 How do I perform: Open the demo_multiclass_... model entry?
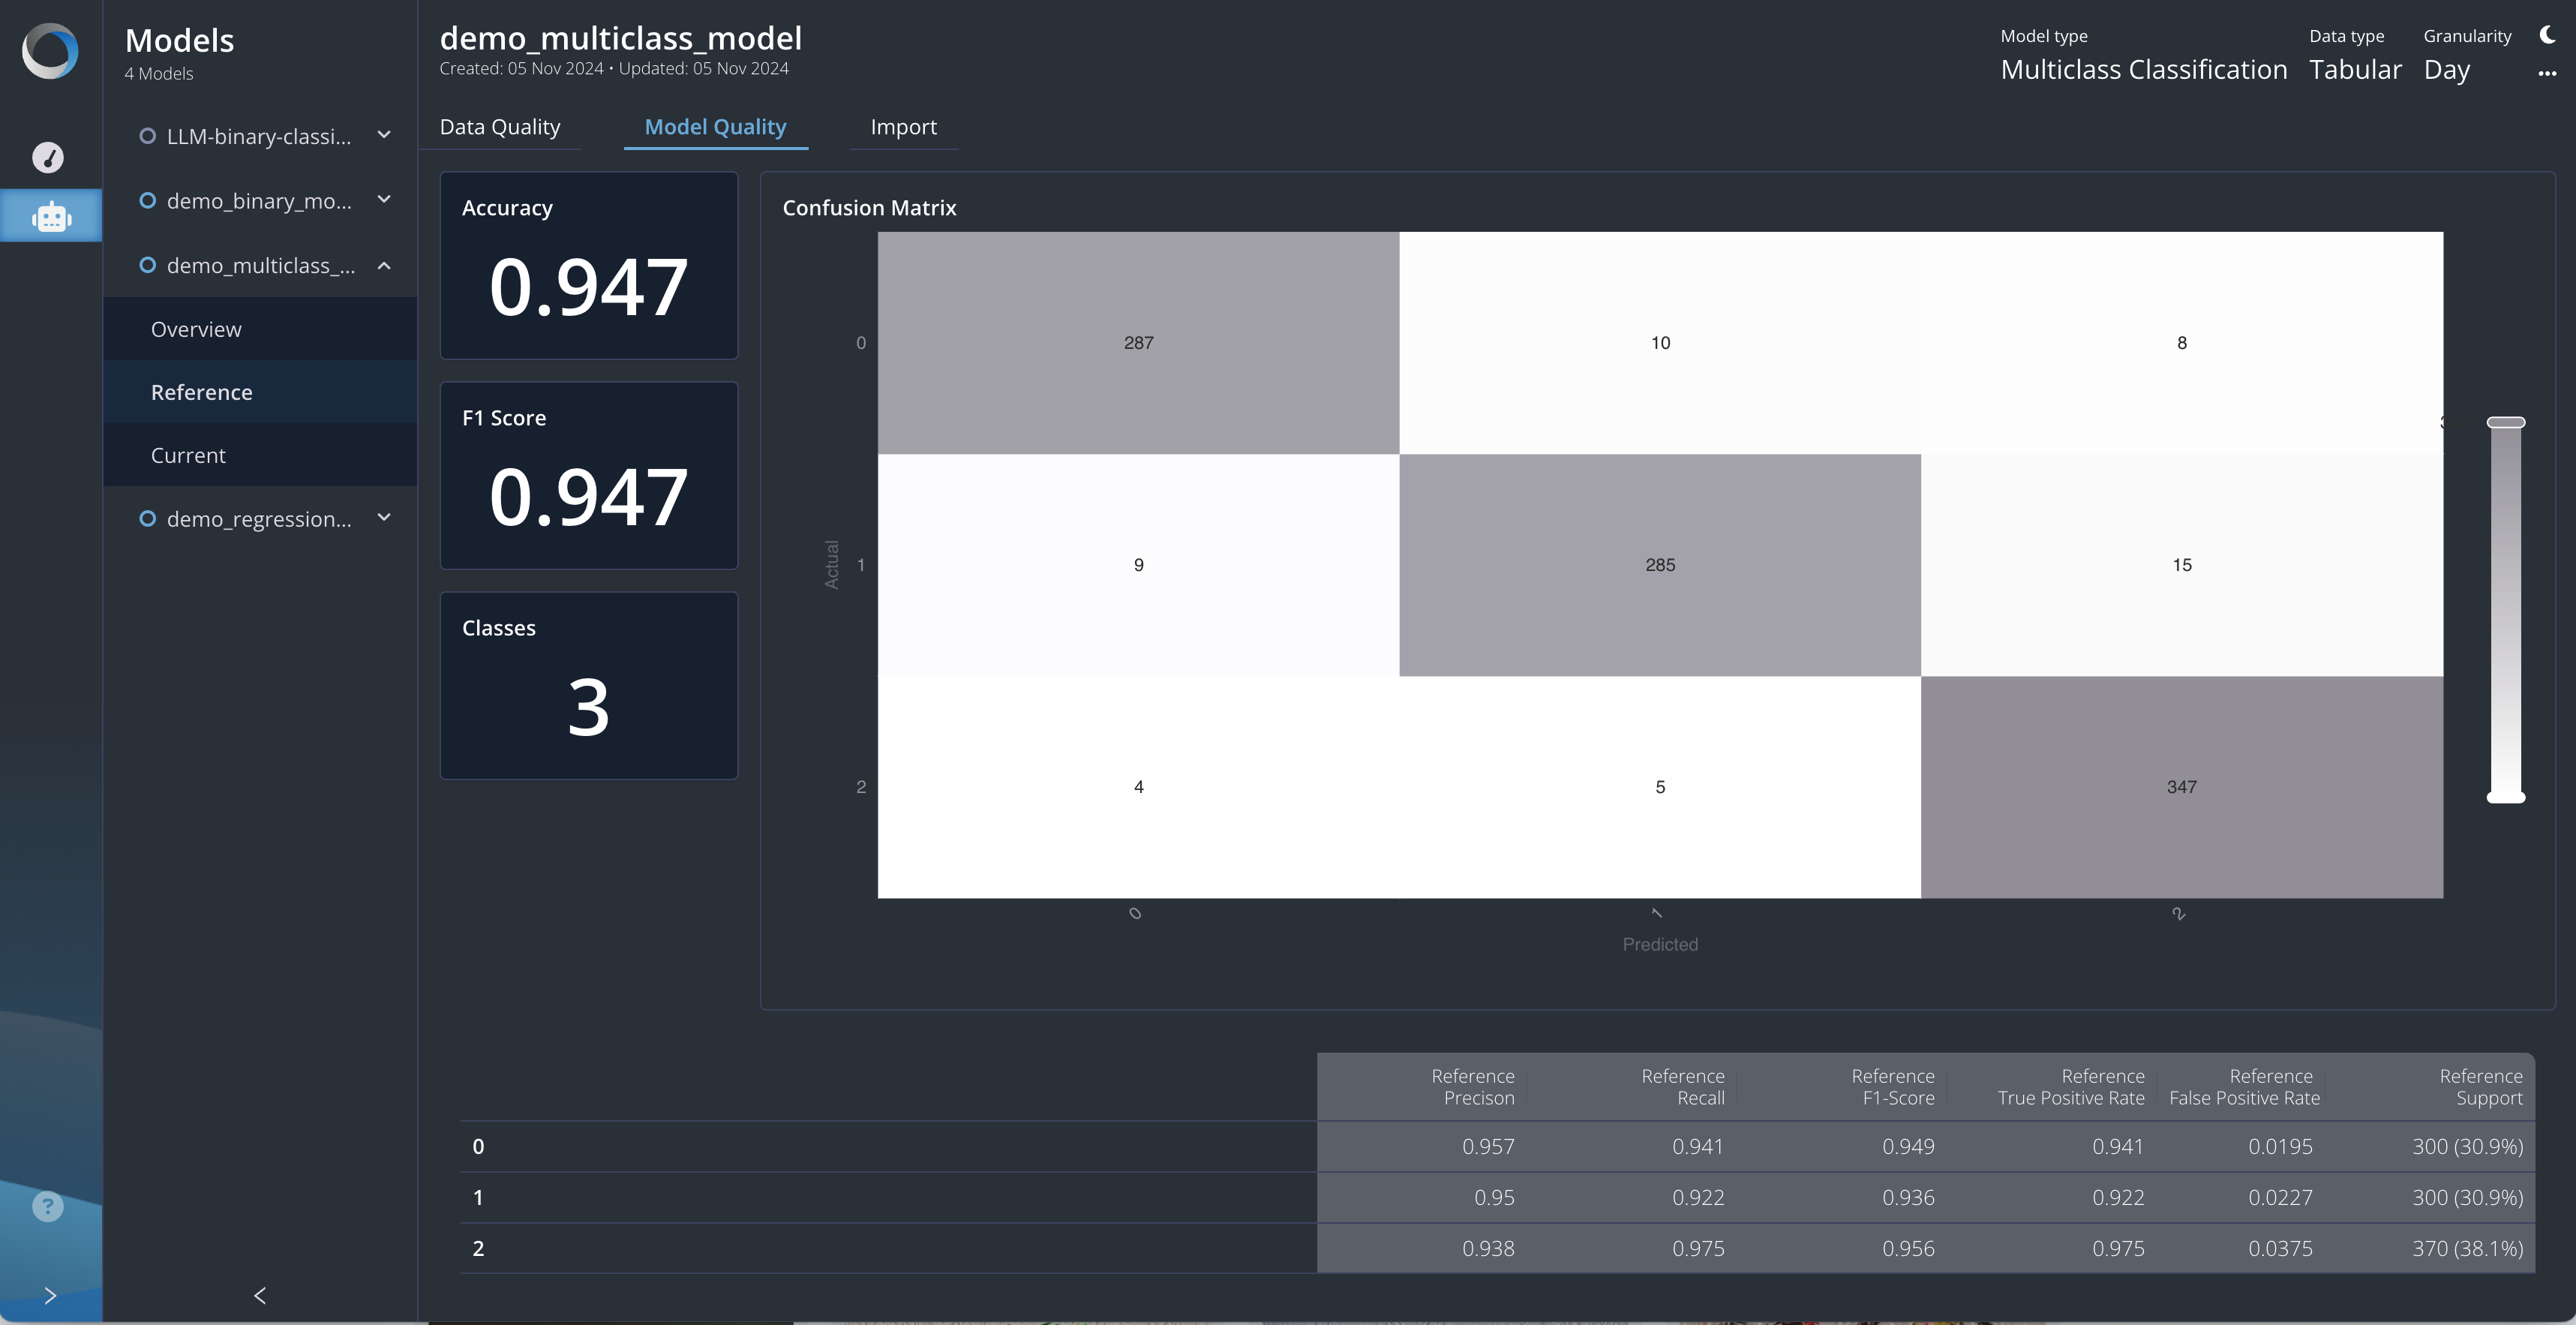pos(261,265)
